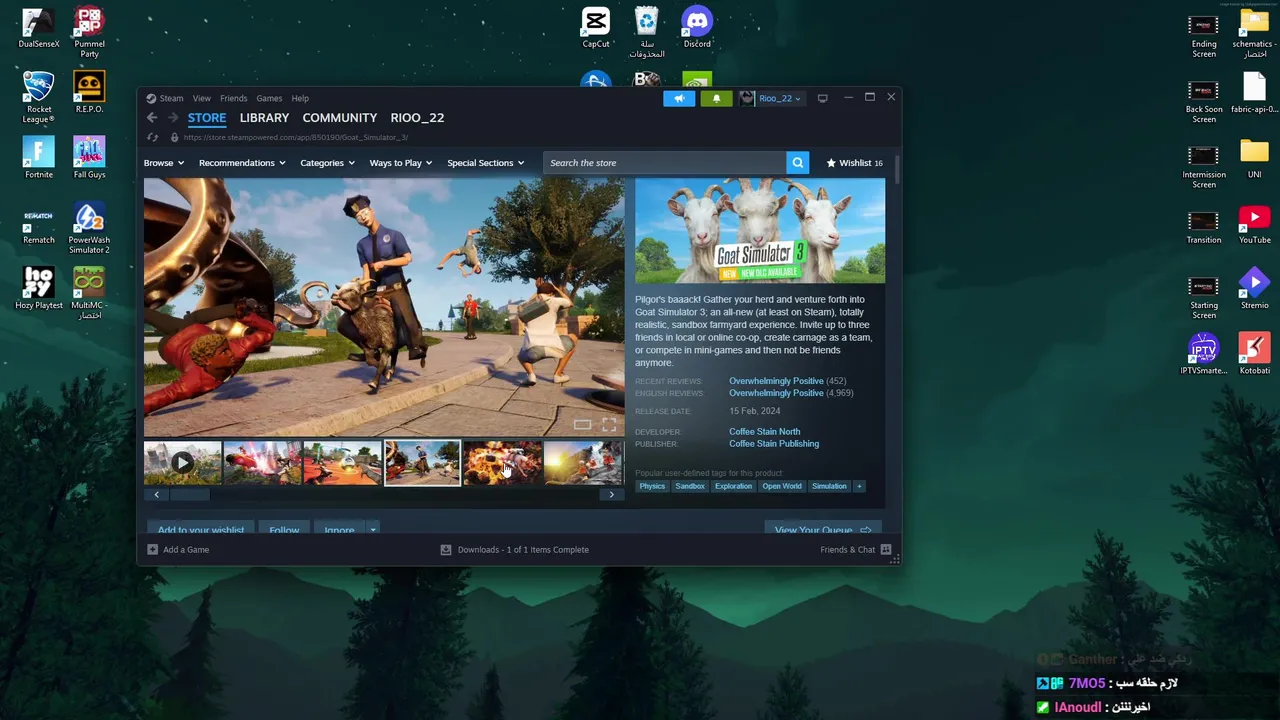Open the Friends menu
1280x720 pixels.
coord(233,98)
